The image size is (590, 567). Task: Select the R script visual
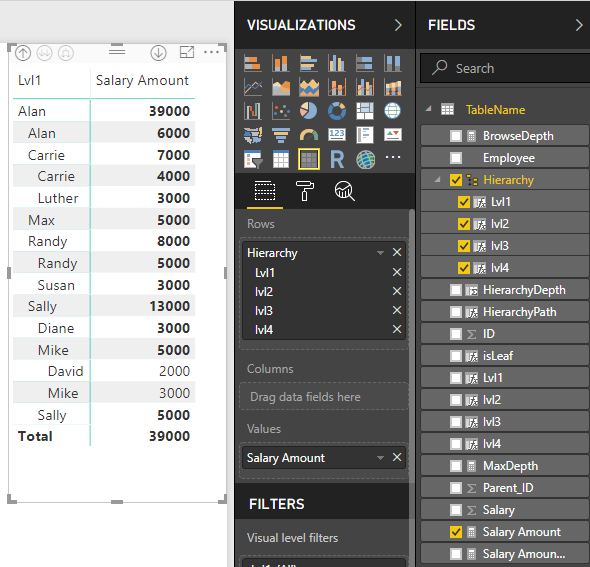pyautogui.click(x=337, y=159)
